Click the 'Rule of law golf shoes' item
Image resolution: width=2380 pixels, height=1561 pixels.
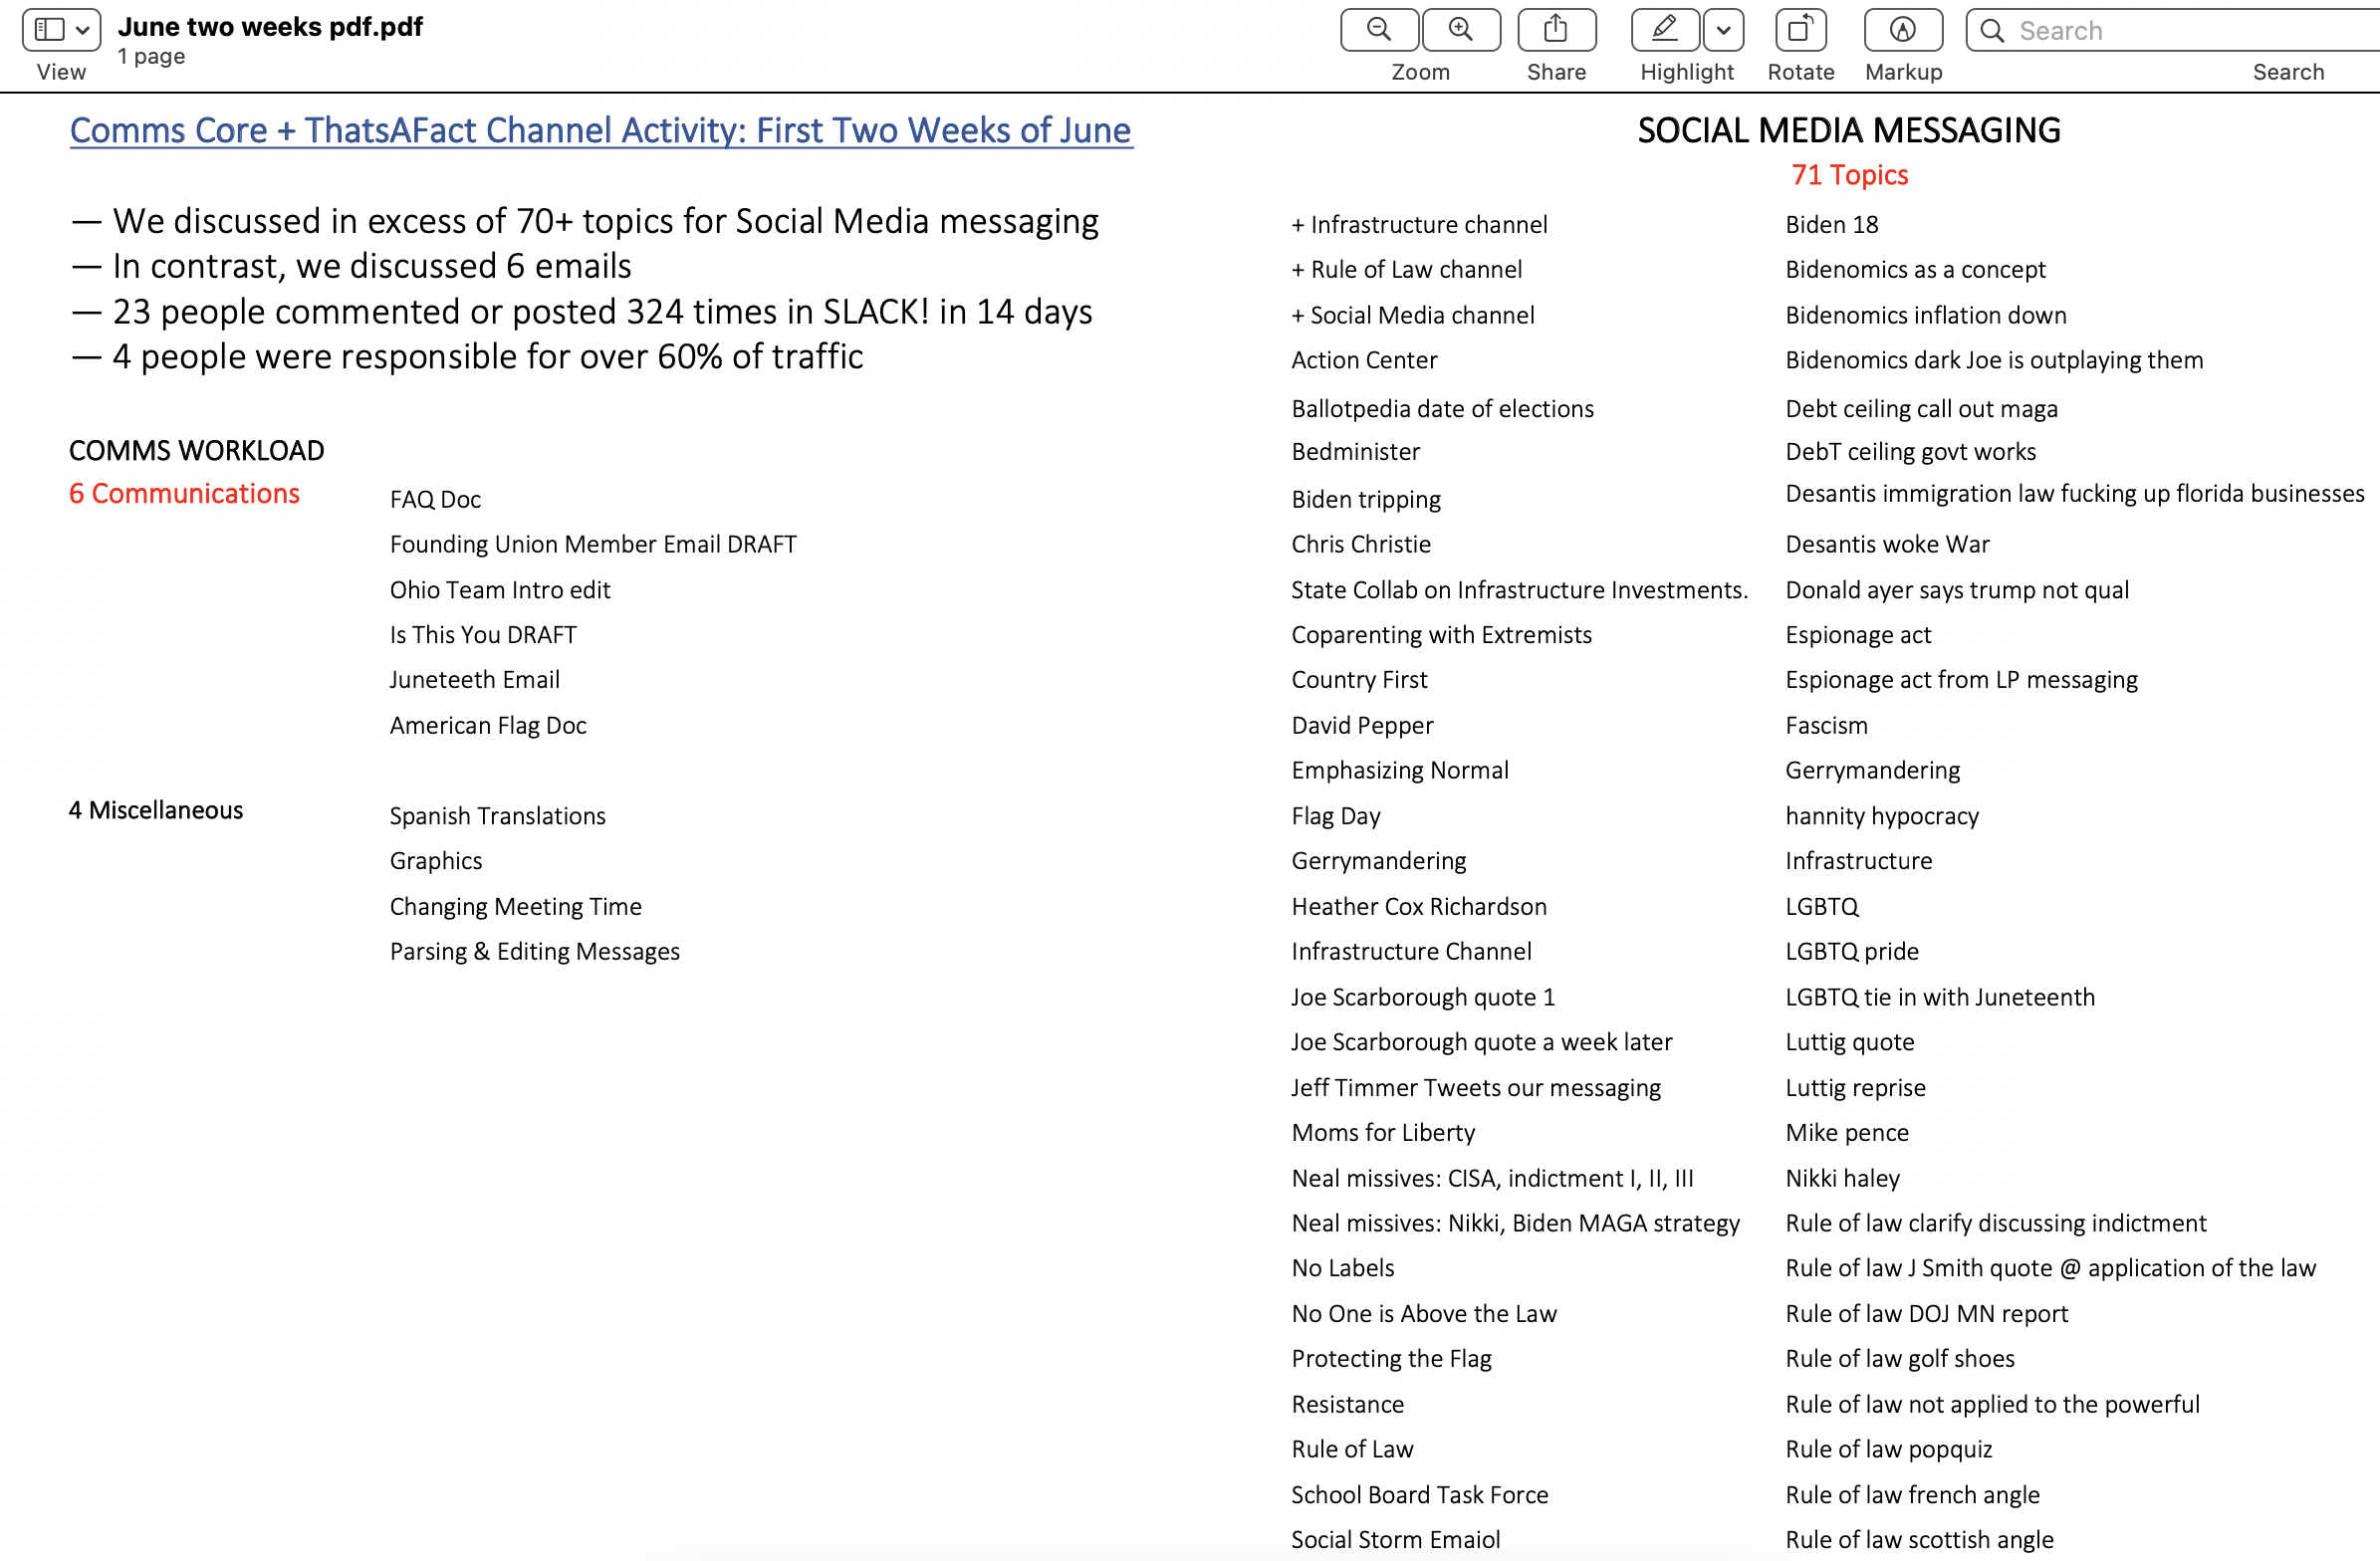(x=1899, y=1358)
